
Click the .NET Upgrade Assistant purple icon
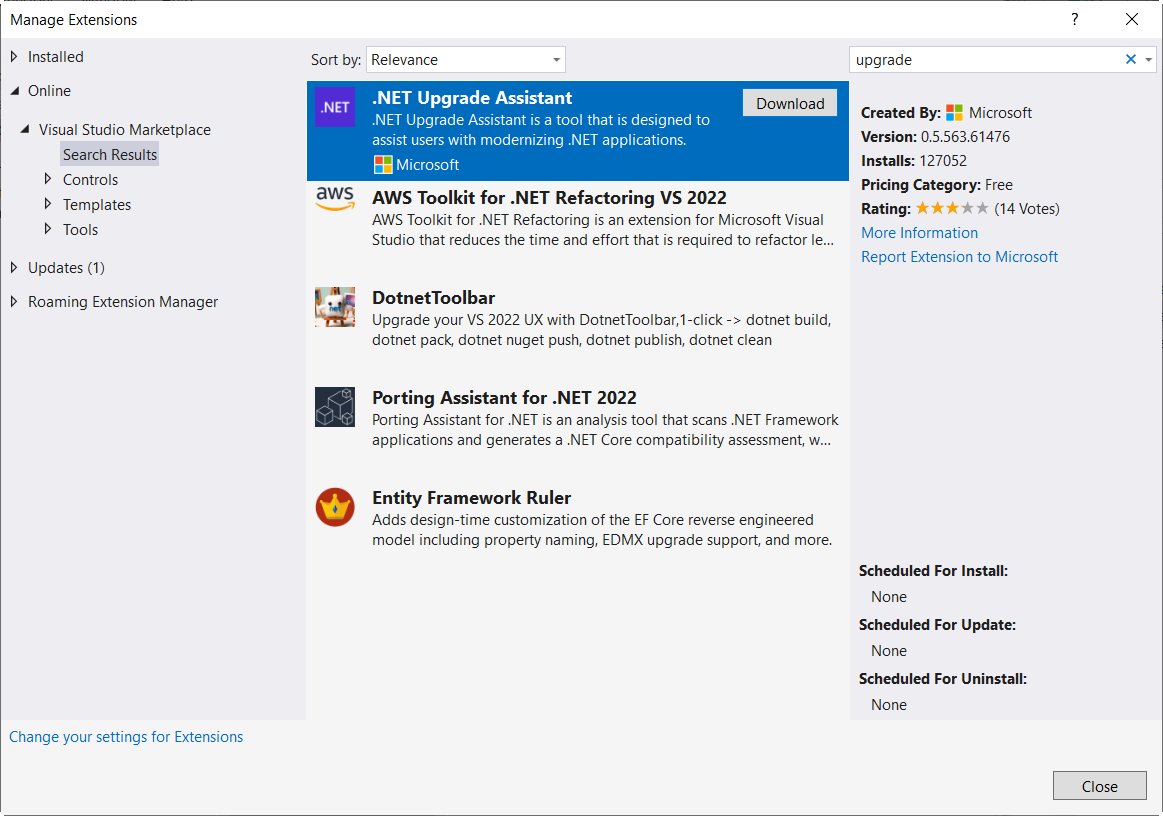[335, 107]
